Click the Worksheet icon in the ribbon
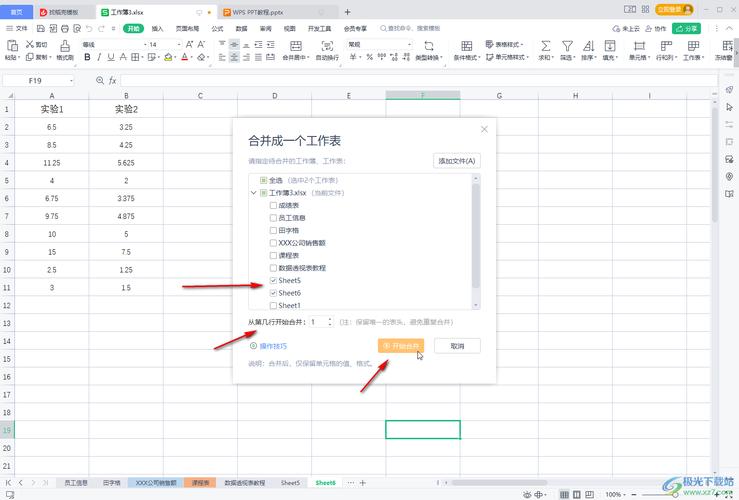This screenshot has height=500, width=739. (x=693, y=46)
